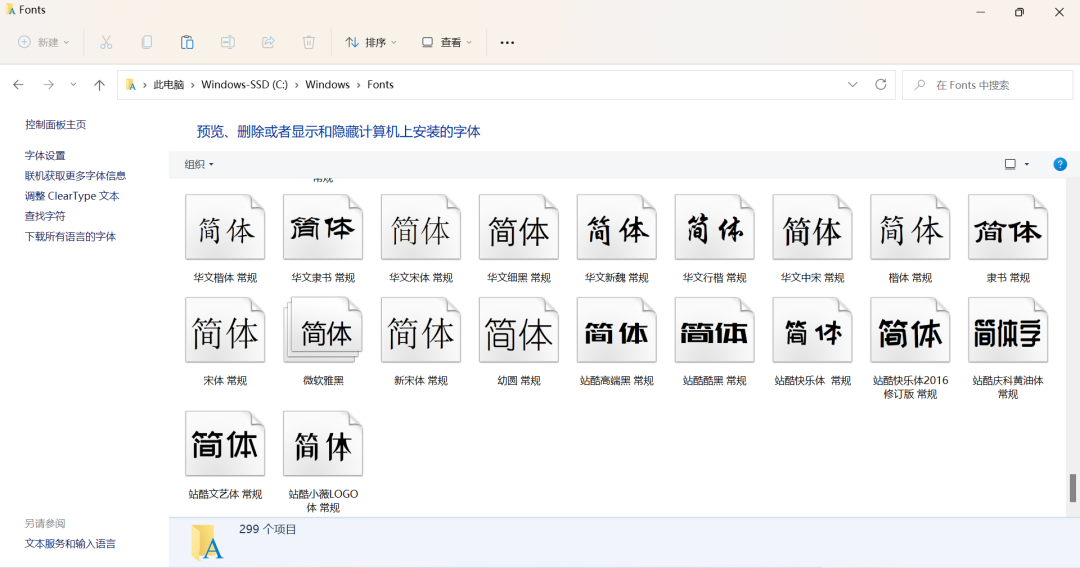This screenshot has width=1080, height=568.
Task: Open 控制面板主页 link
Action: 56,125
